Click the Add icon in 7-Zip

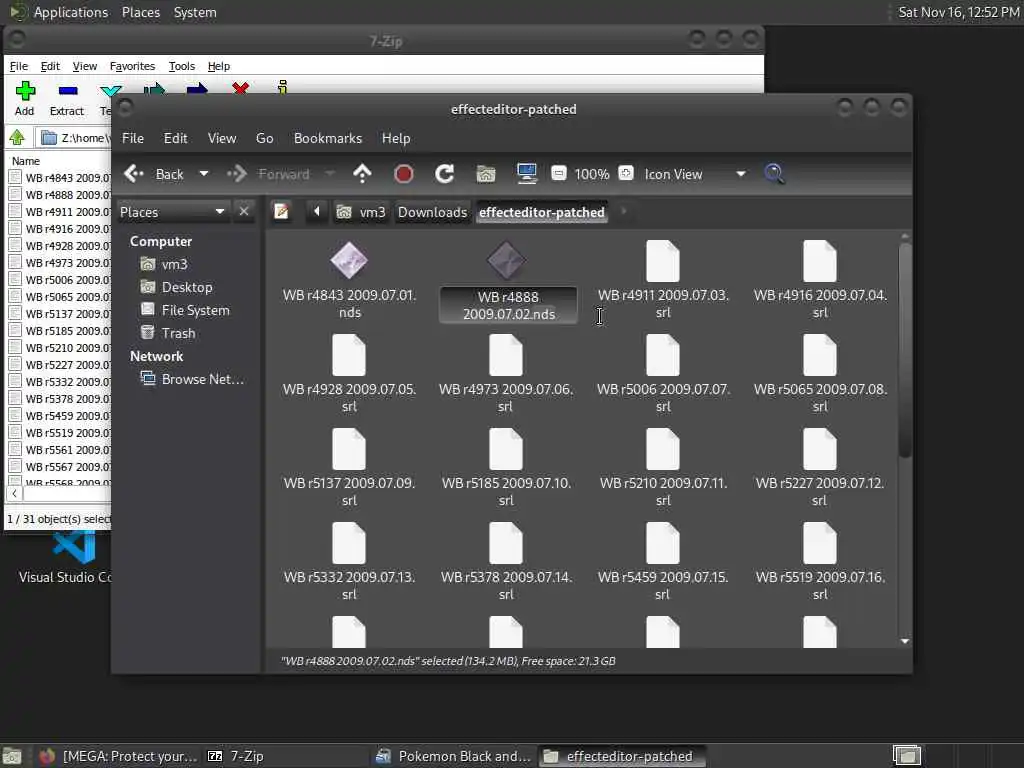click(25, 91)
